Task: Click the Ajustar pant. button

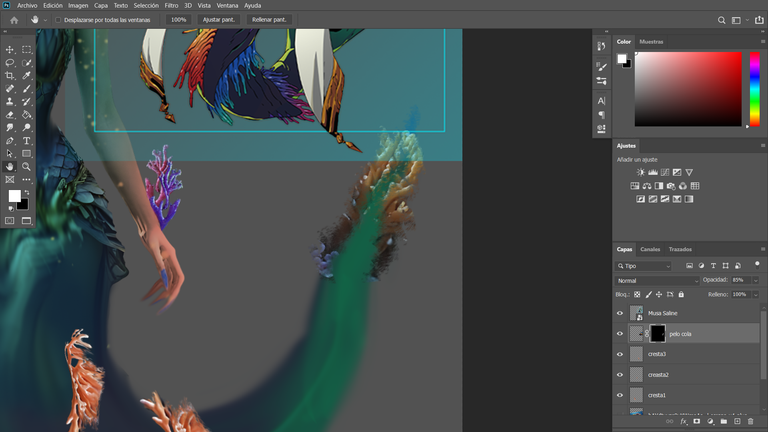Action: tap(219, 20)
